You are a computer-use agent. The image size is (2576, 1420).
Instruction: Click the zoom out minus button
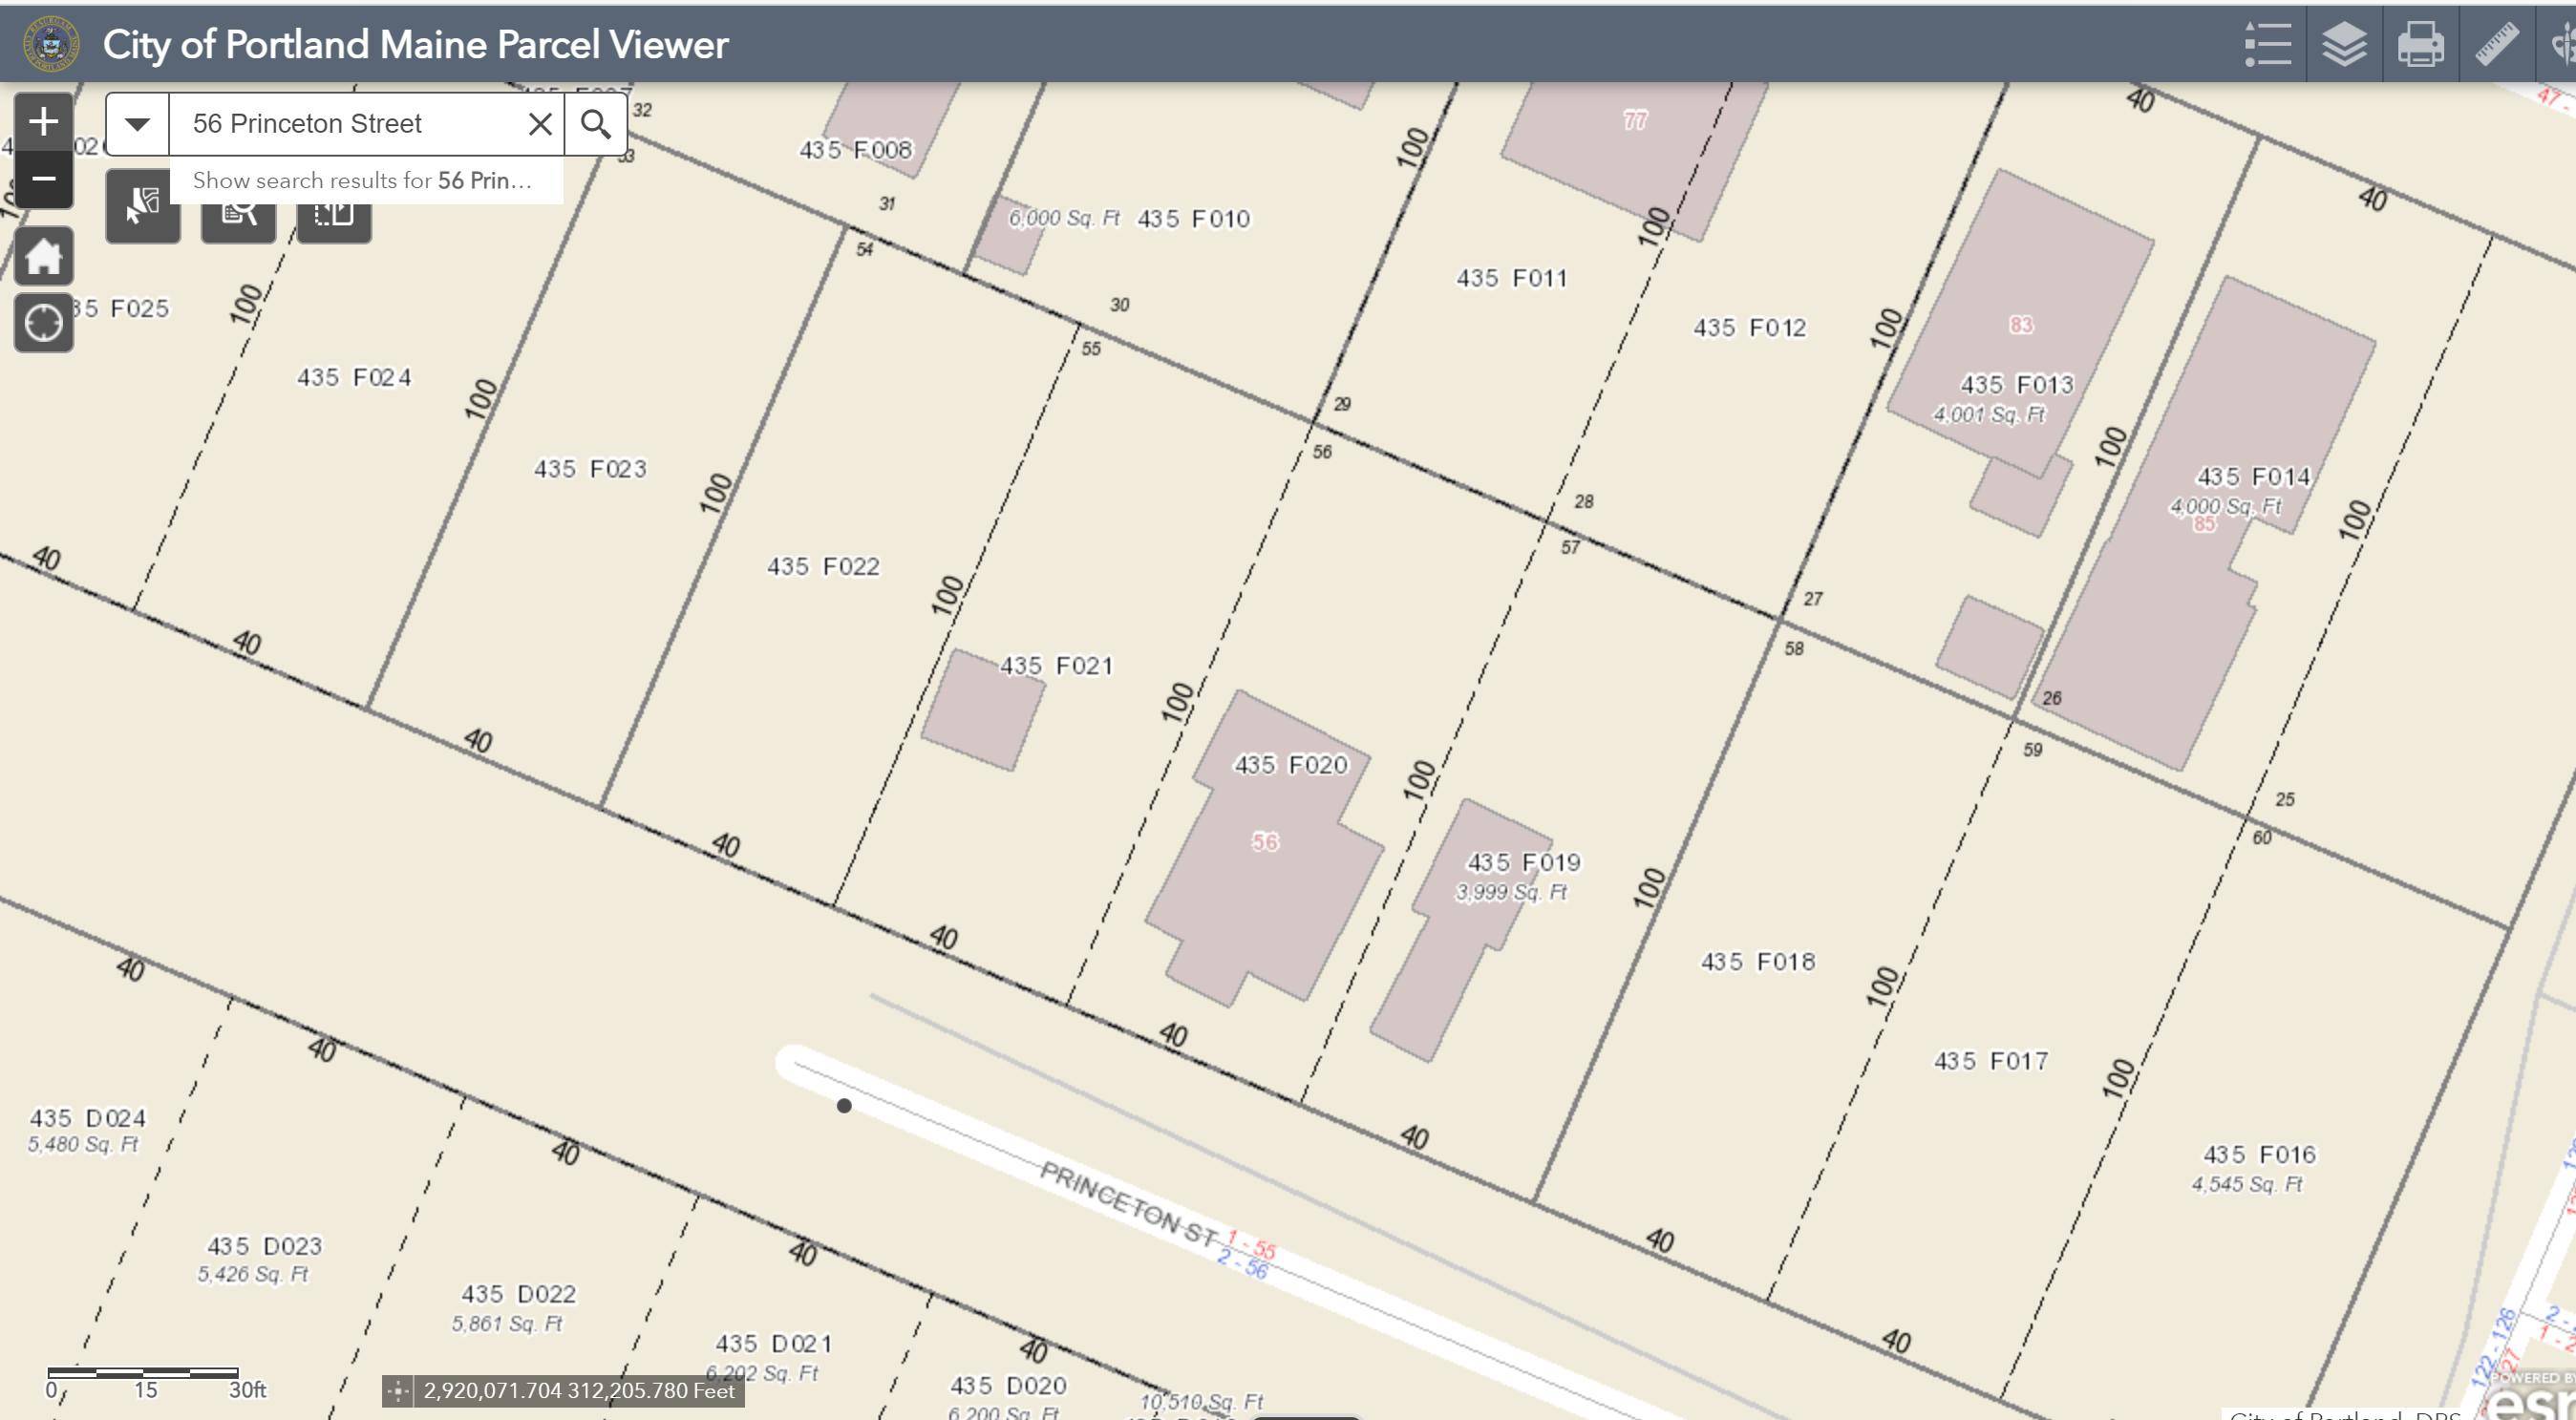pyautogui.click(x=43, y=180)
